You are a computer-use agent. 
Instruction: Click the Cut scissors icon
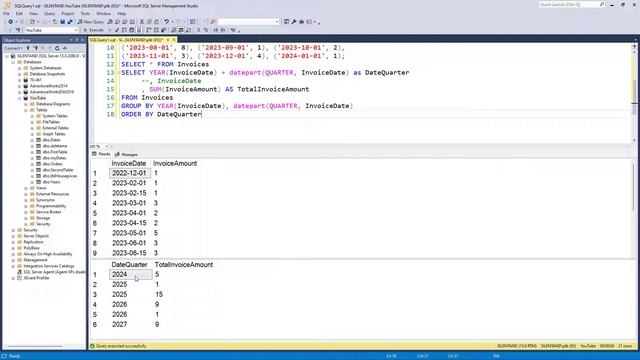coord(142,22)
